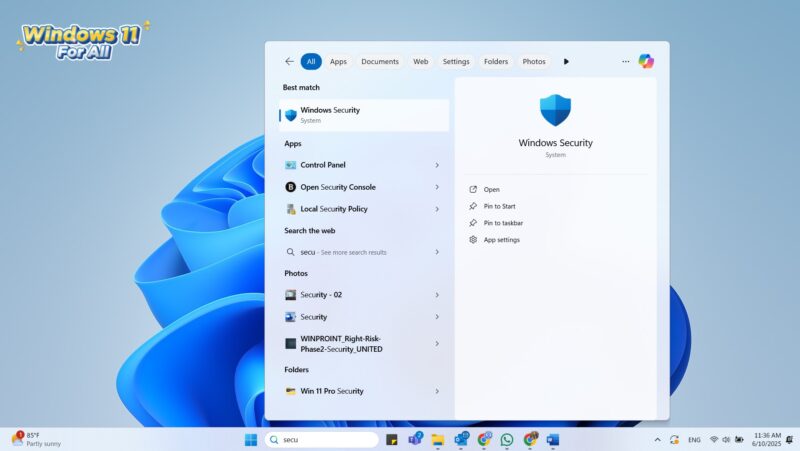Open Sticky Notes from the taskbar

[x=392, y=439]
